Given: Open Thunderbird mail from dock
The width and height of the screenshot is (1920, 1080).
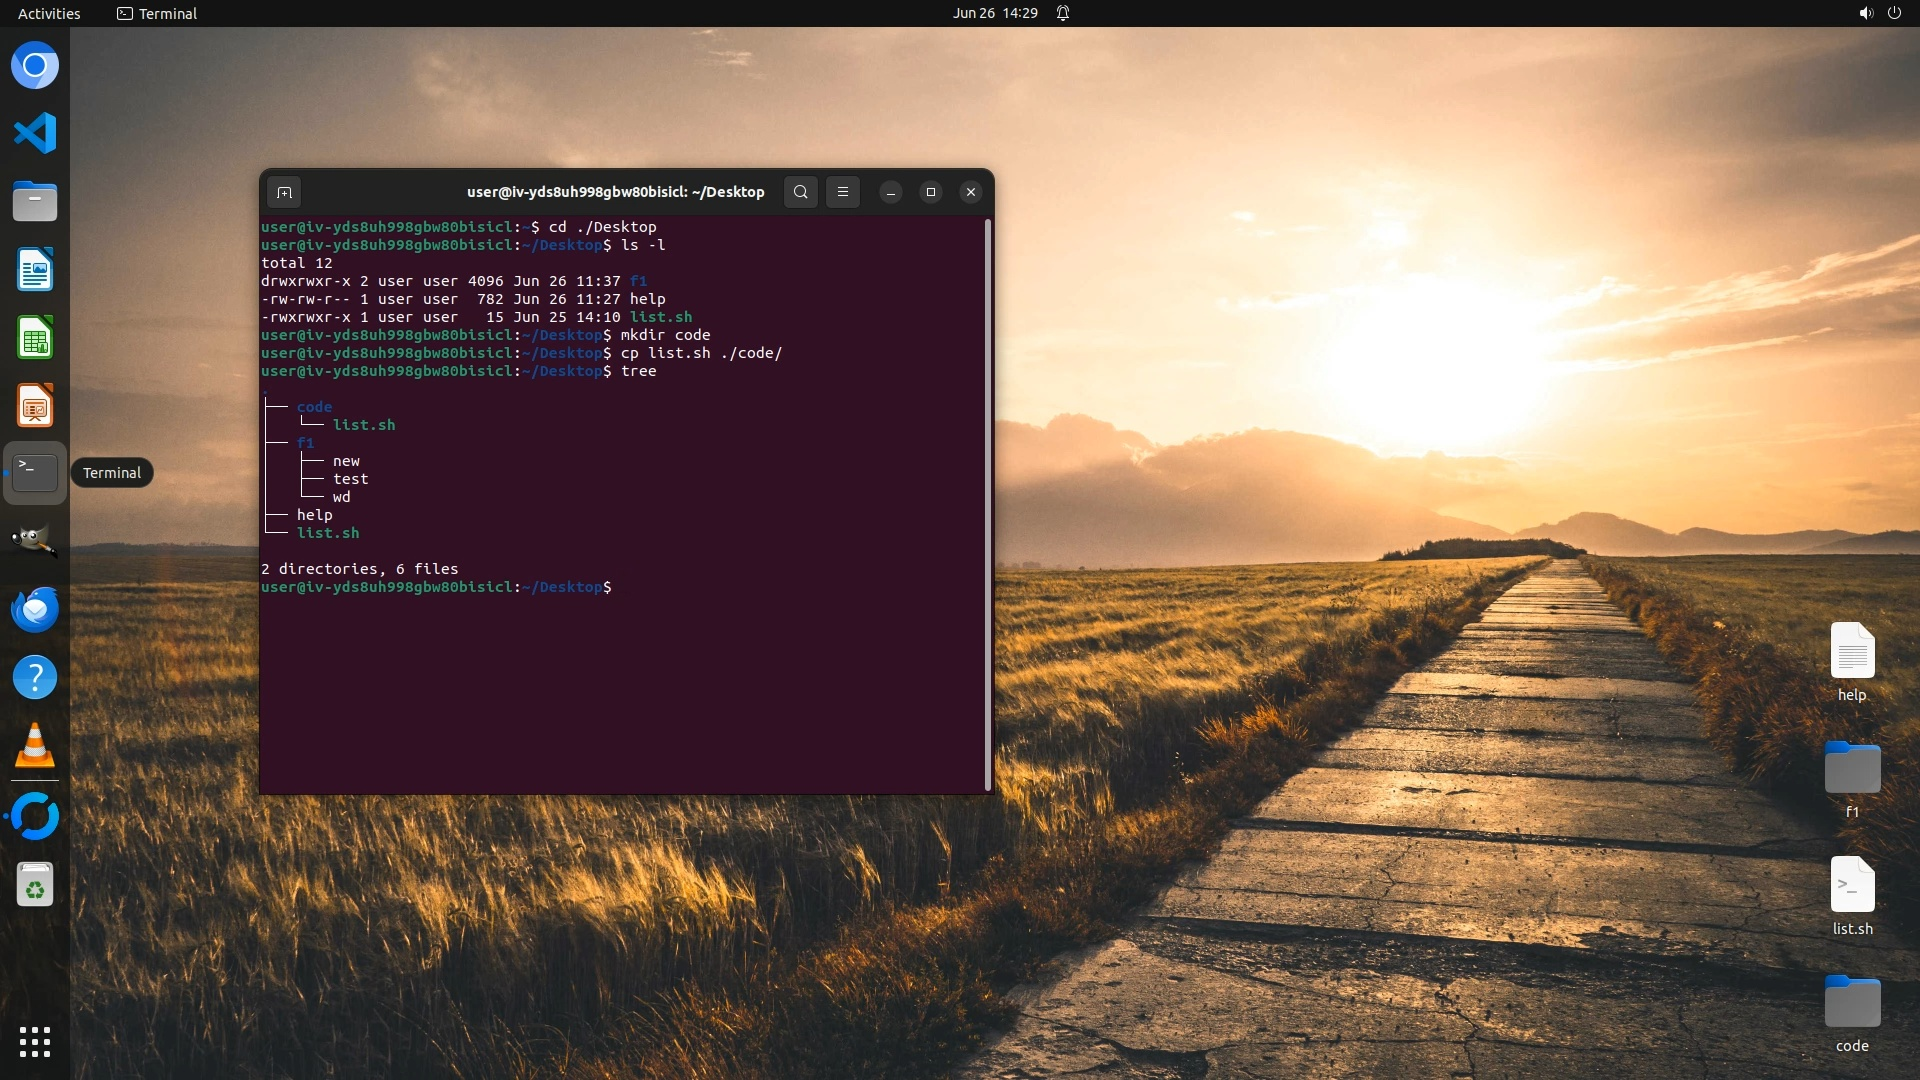Looking at the screenshot, I should 35,609.
